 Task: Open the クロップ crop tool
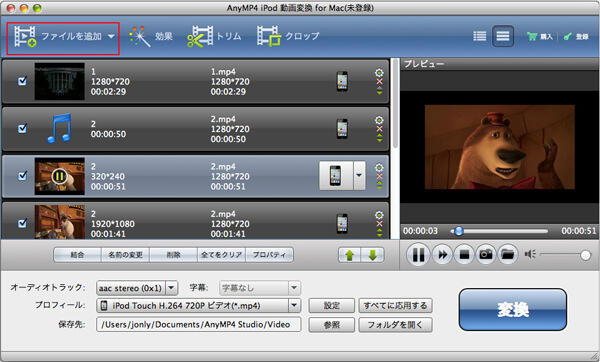[x=288, y=36]
